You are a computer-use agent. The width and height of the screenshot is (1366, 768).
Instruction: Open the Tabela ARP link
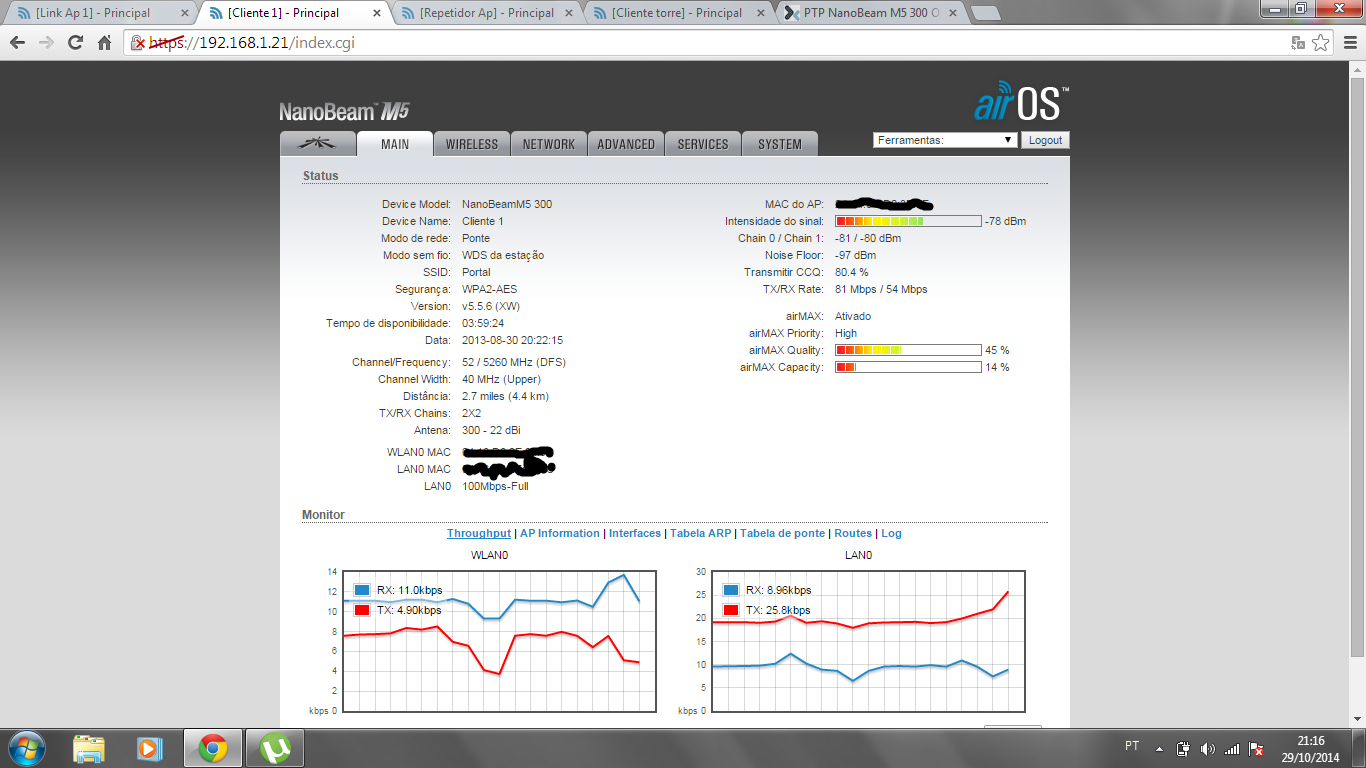coord(701,533)
